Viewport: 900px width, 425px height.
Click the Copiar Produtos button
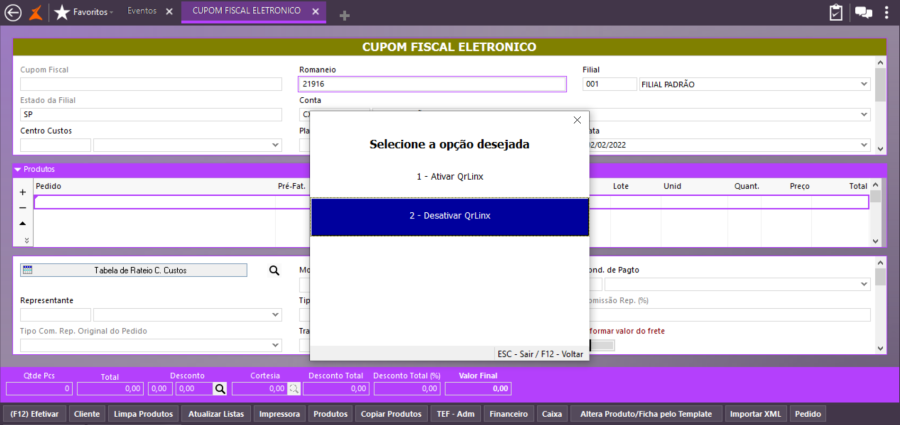tap(391, 414)
